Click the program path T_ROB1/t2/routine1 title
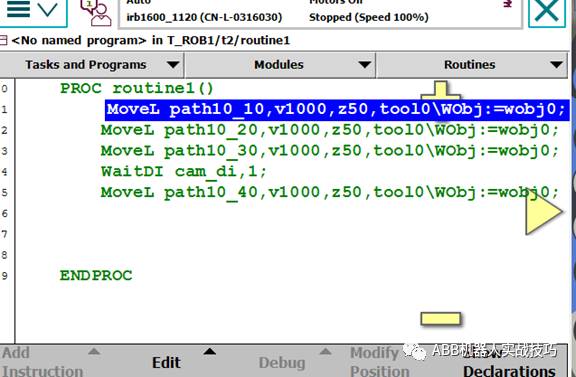The image size is (576, 377). tap(228, 40)
